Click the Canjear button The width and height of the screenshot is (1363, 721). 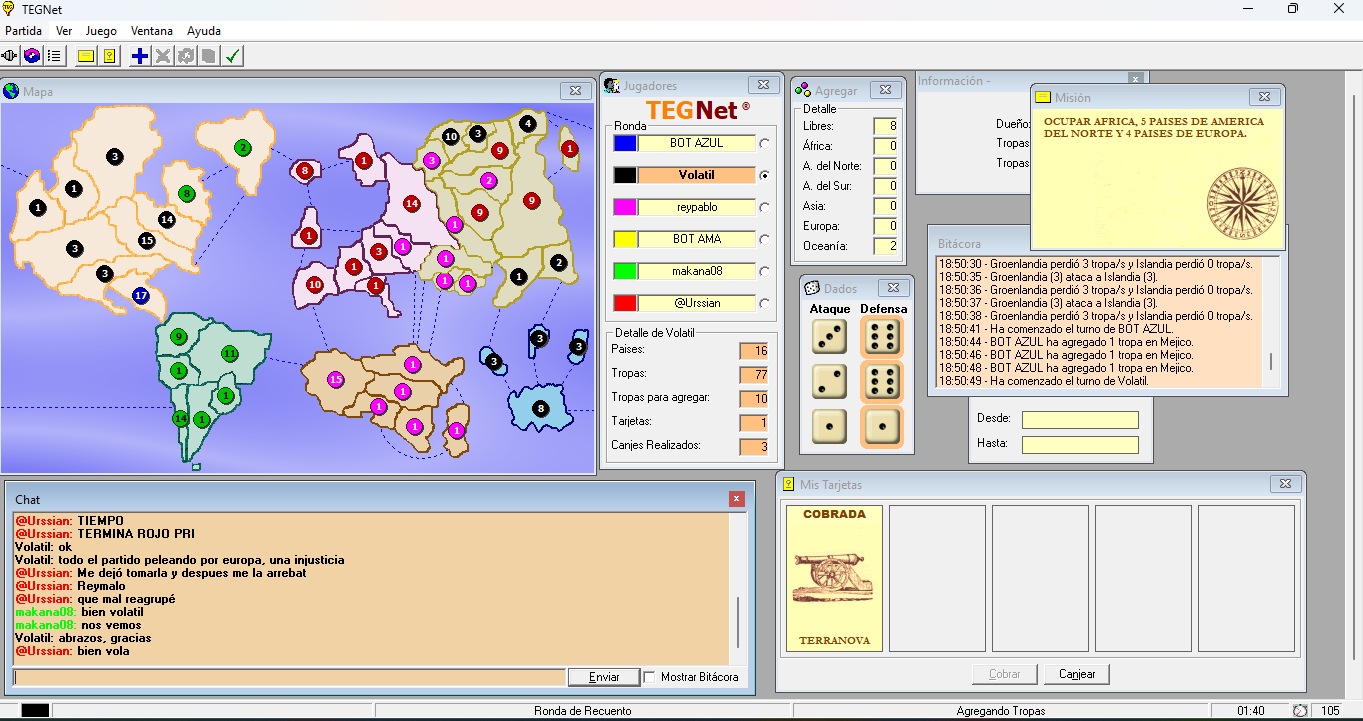(1077, 674)
